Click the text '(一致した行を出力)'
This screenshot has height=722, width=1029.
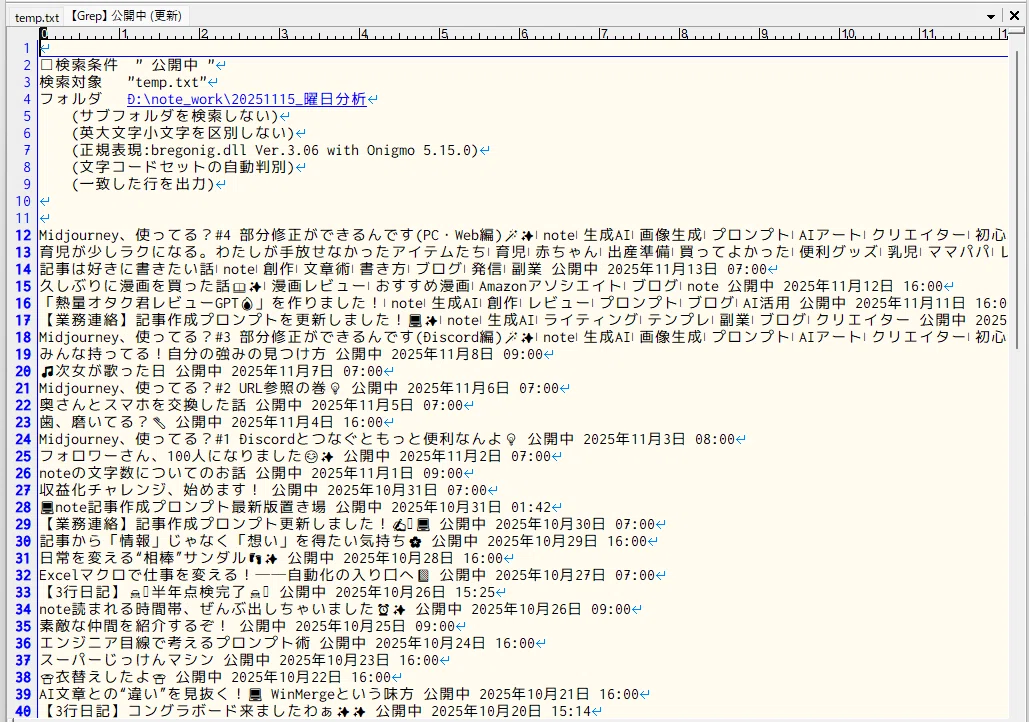[x=143, y=184]
